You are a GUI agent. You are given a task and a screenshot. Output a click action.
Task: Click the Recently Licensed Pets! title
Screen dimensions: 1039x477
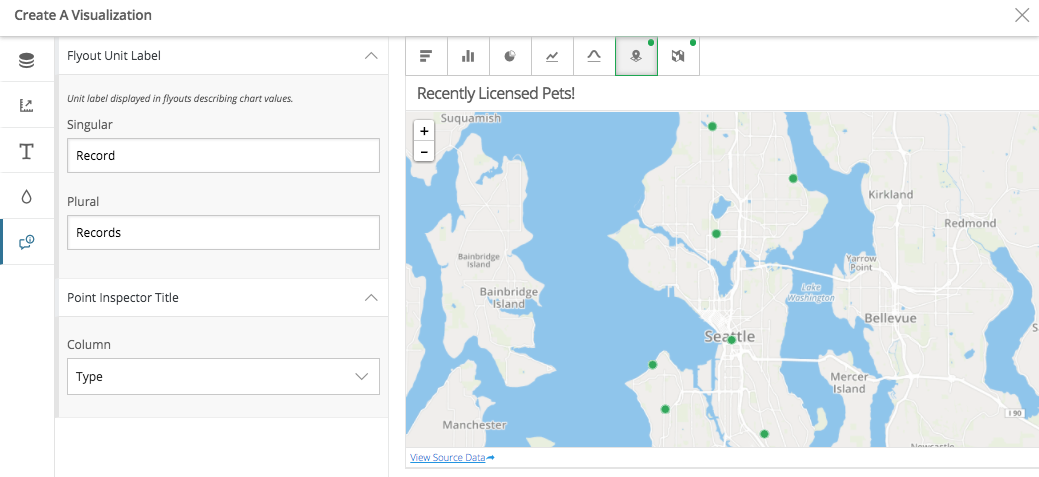point(496,93)
